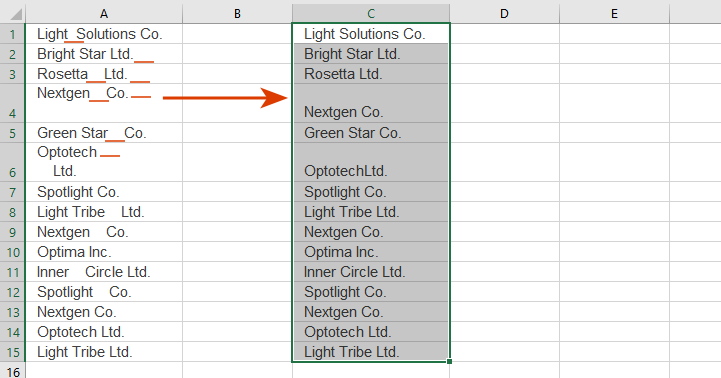Screen dimensions: 721x378
Task: Click cell C7 'Spotlight Co.'
Action: (371, 192)
